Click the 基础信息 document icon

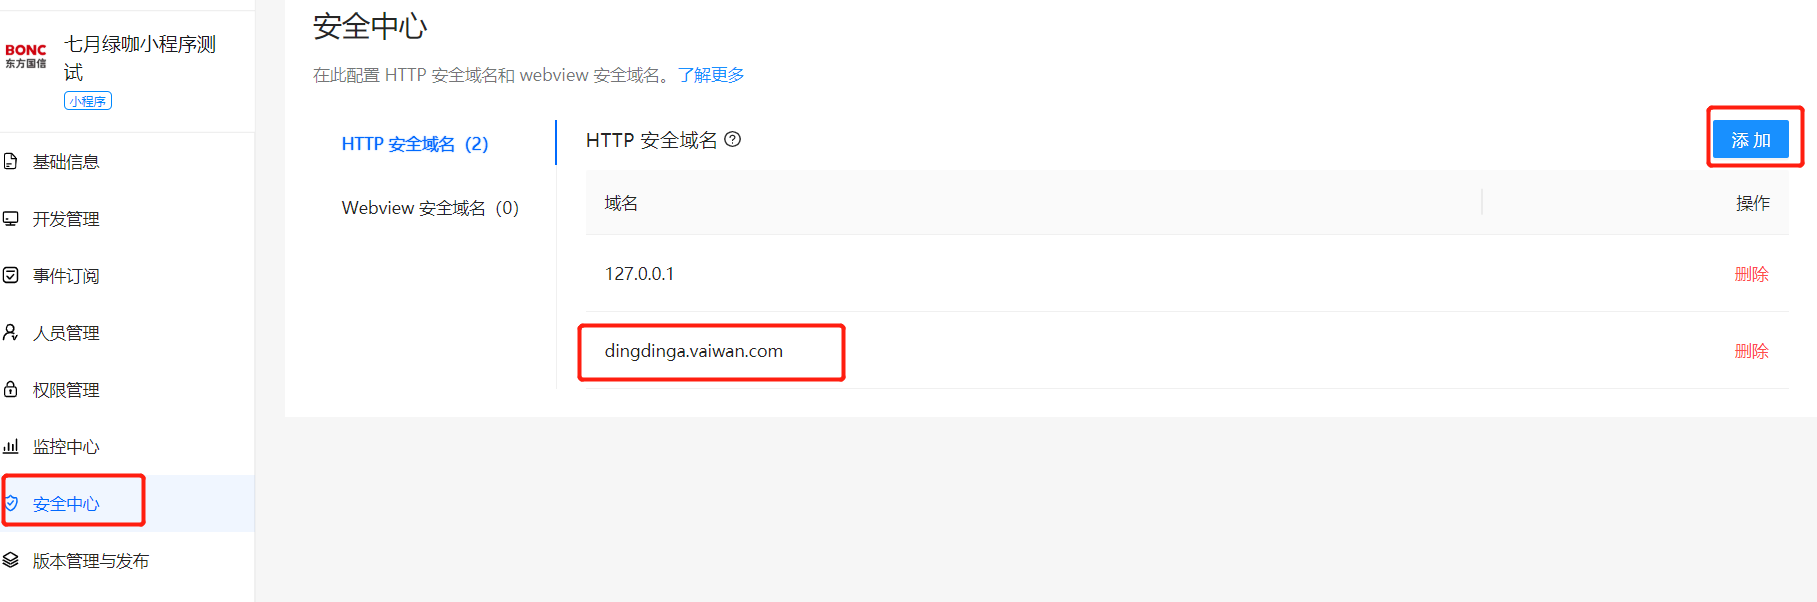point(10,161)
